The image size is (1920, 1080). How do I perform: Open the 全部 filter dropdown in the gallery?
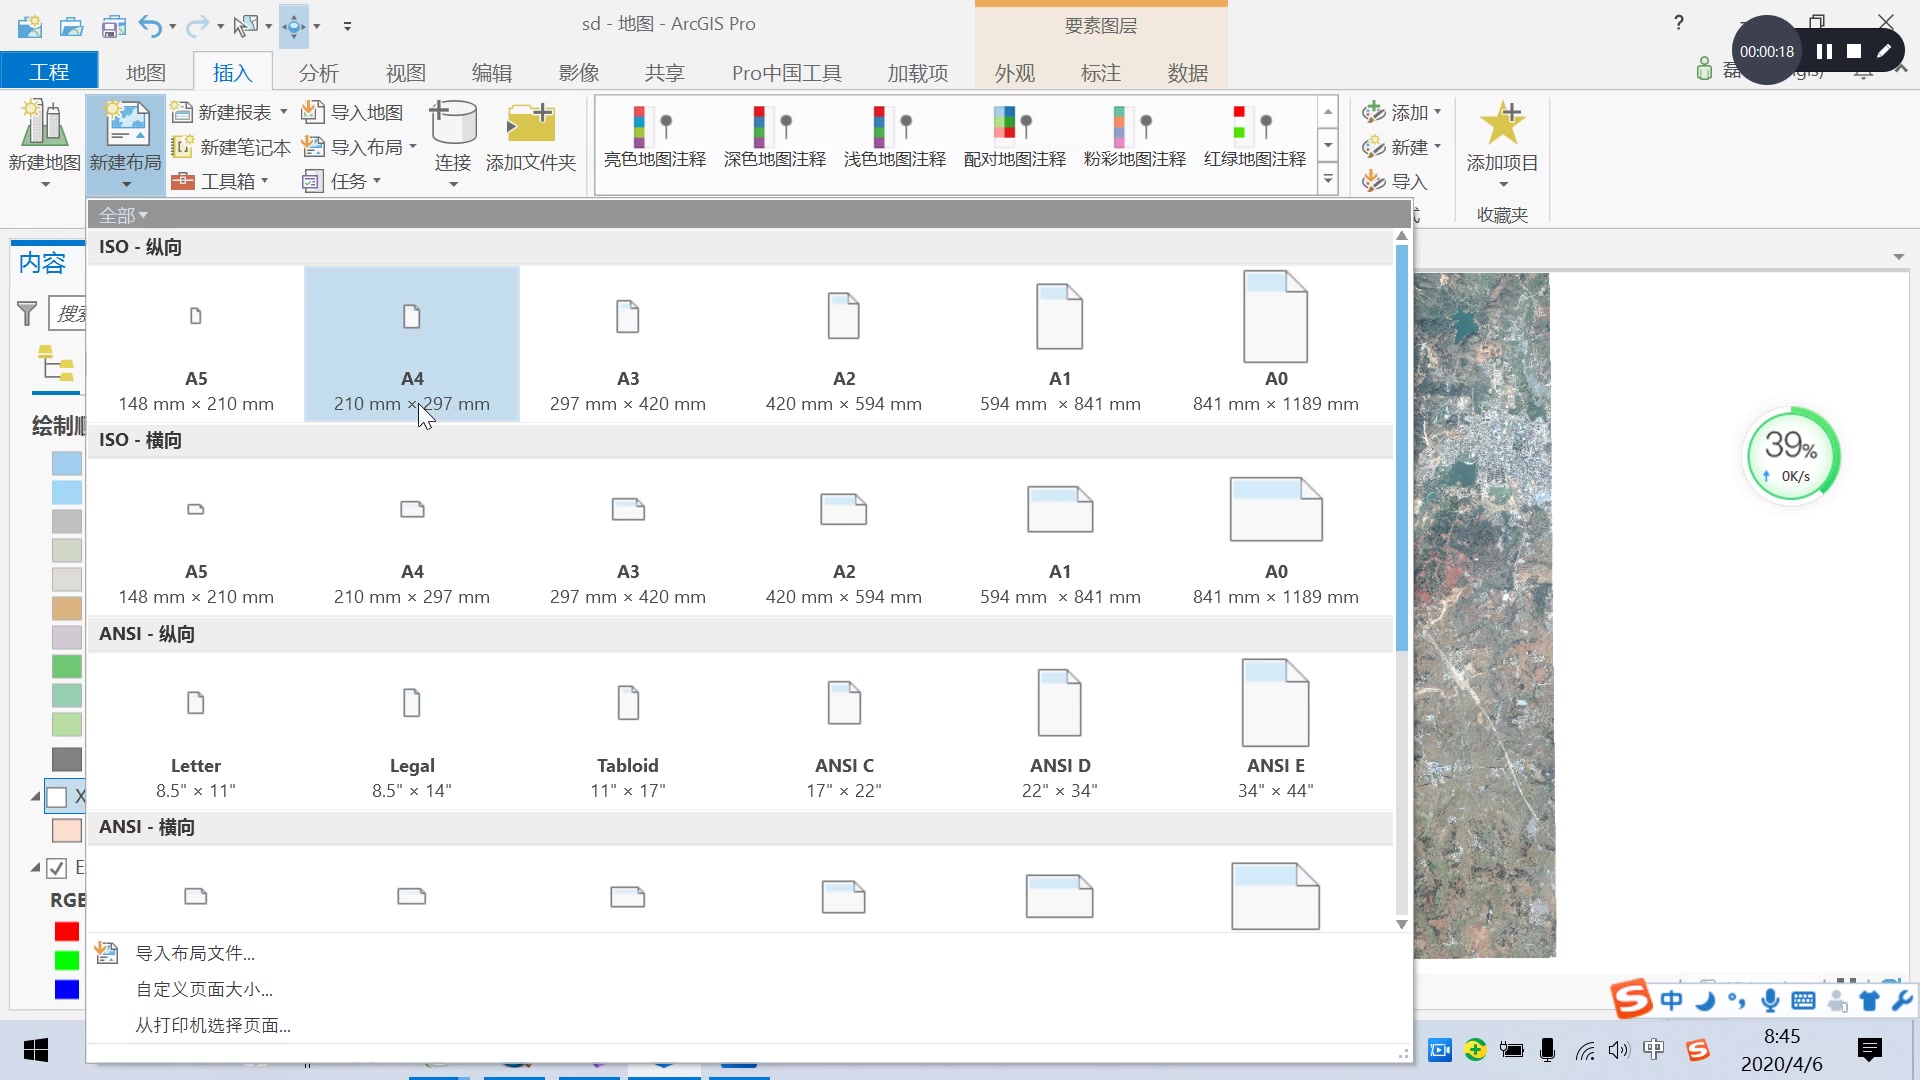point(122,213)
